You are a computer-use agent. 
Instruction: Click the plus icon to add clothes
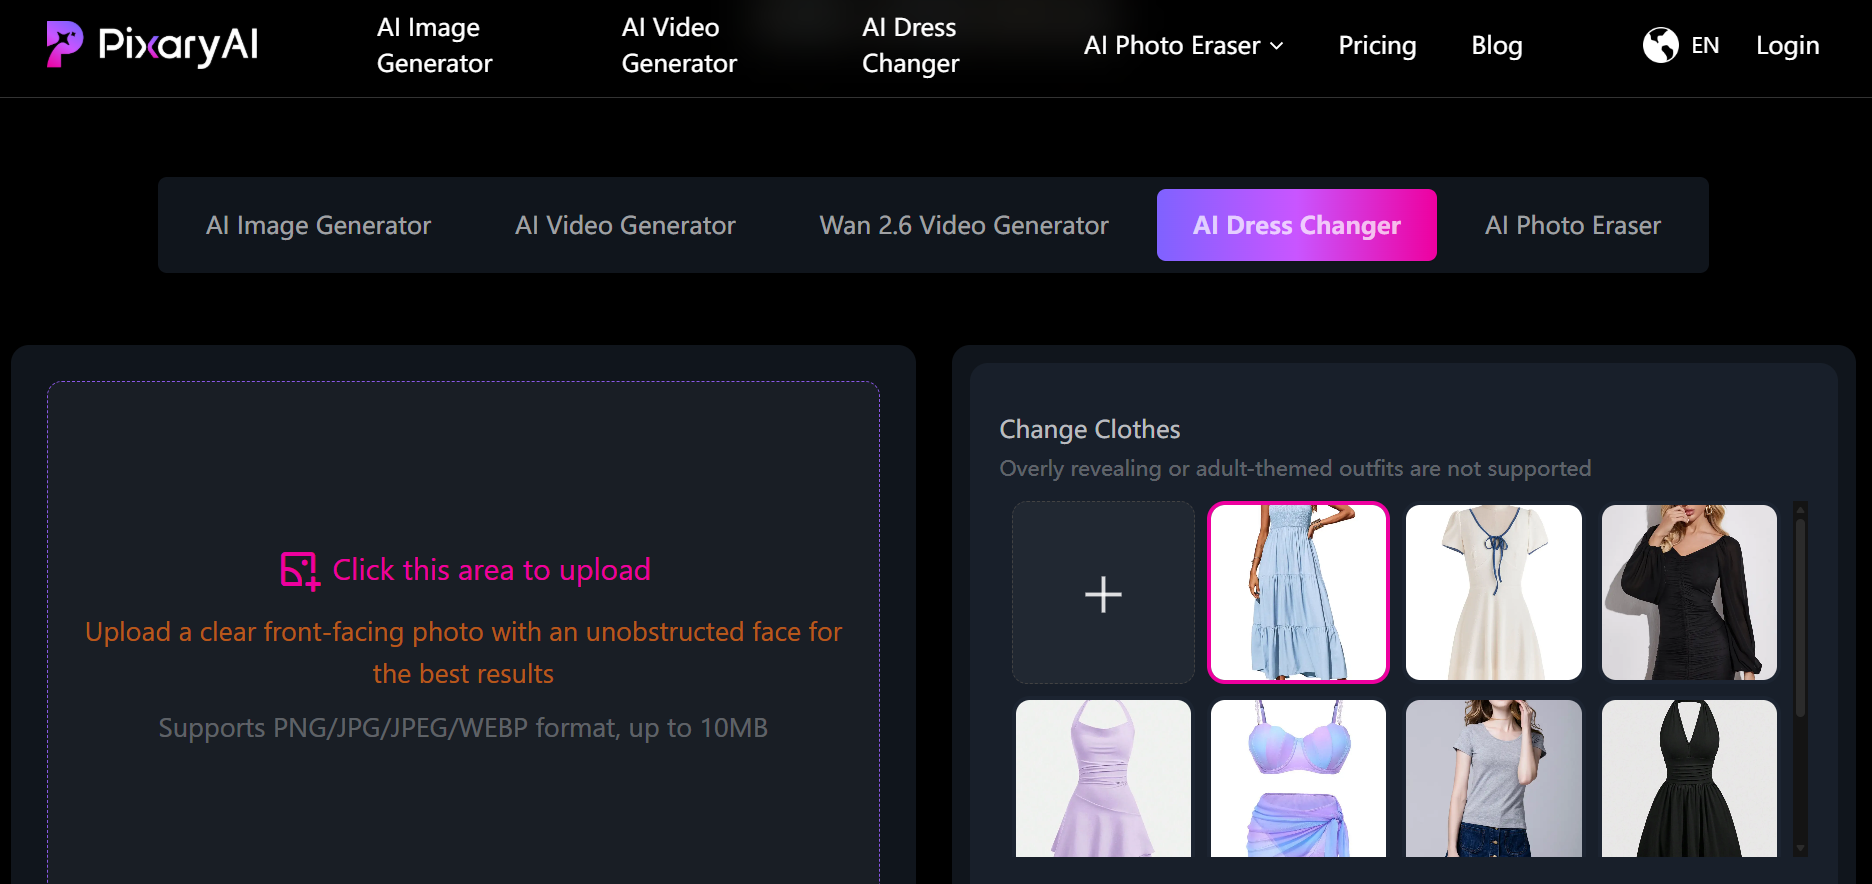pyautogui.click(x=1103, y=593)
